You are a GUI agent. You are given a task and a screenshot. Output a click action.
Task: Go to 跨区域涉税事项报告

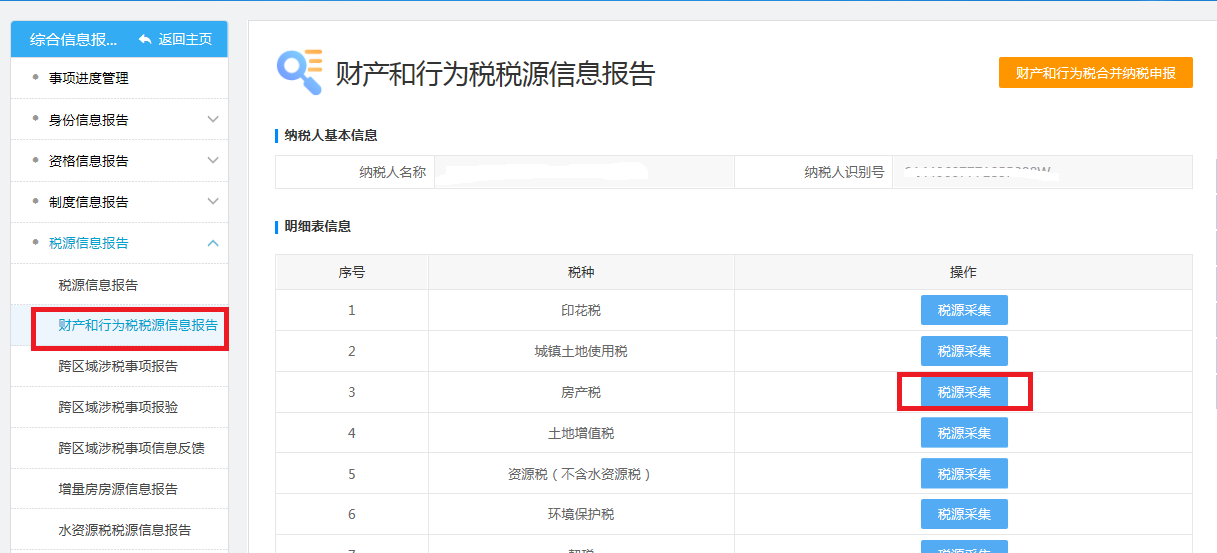click(118, 366)
